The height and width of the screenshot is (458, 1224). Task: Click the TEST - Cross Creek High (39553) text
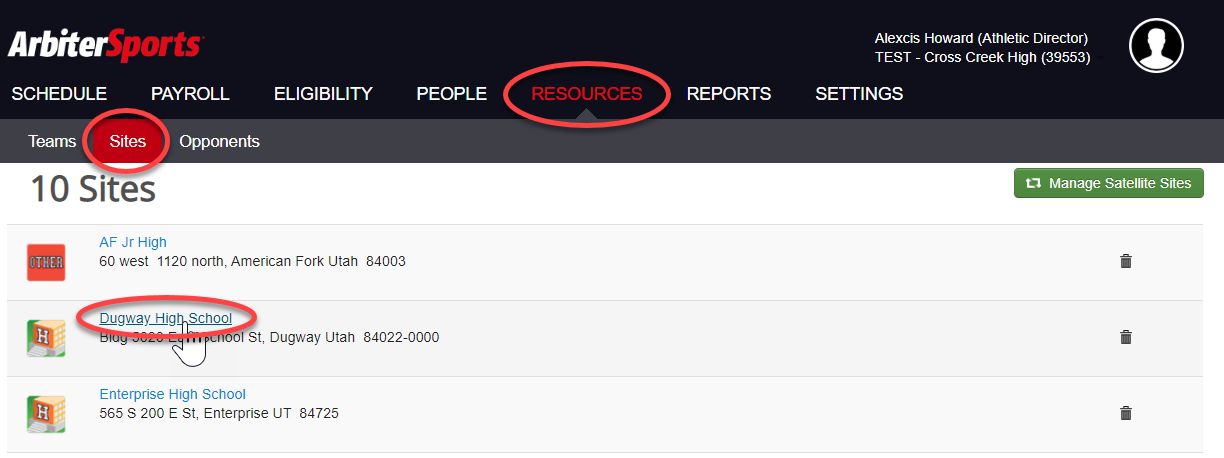pos(982,57)
